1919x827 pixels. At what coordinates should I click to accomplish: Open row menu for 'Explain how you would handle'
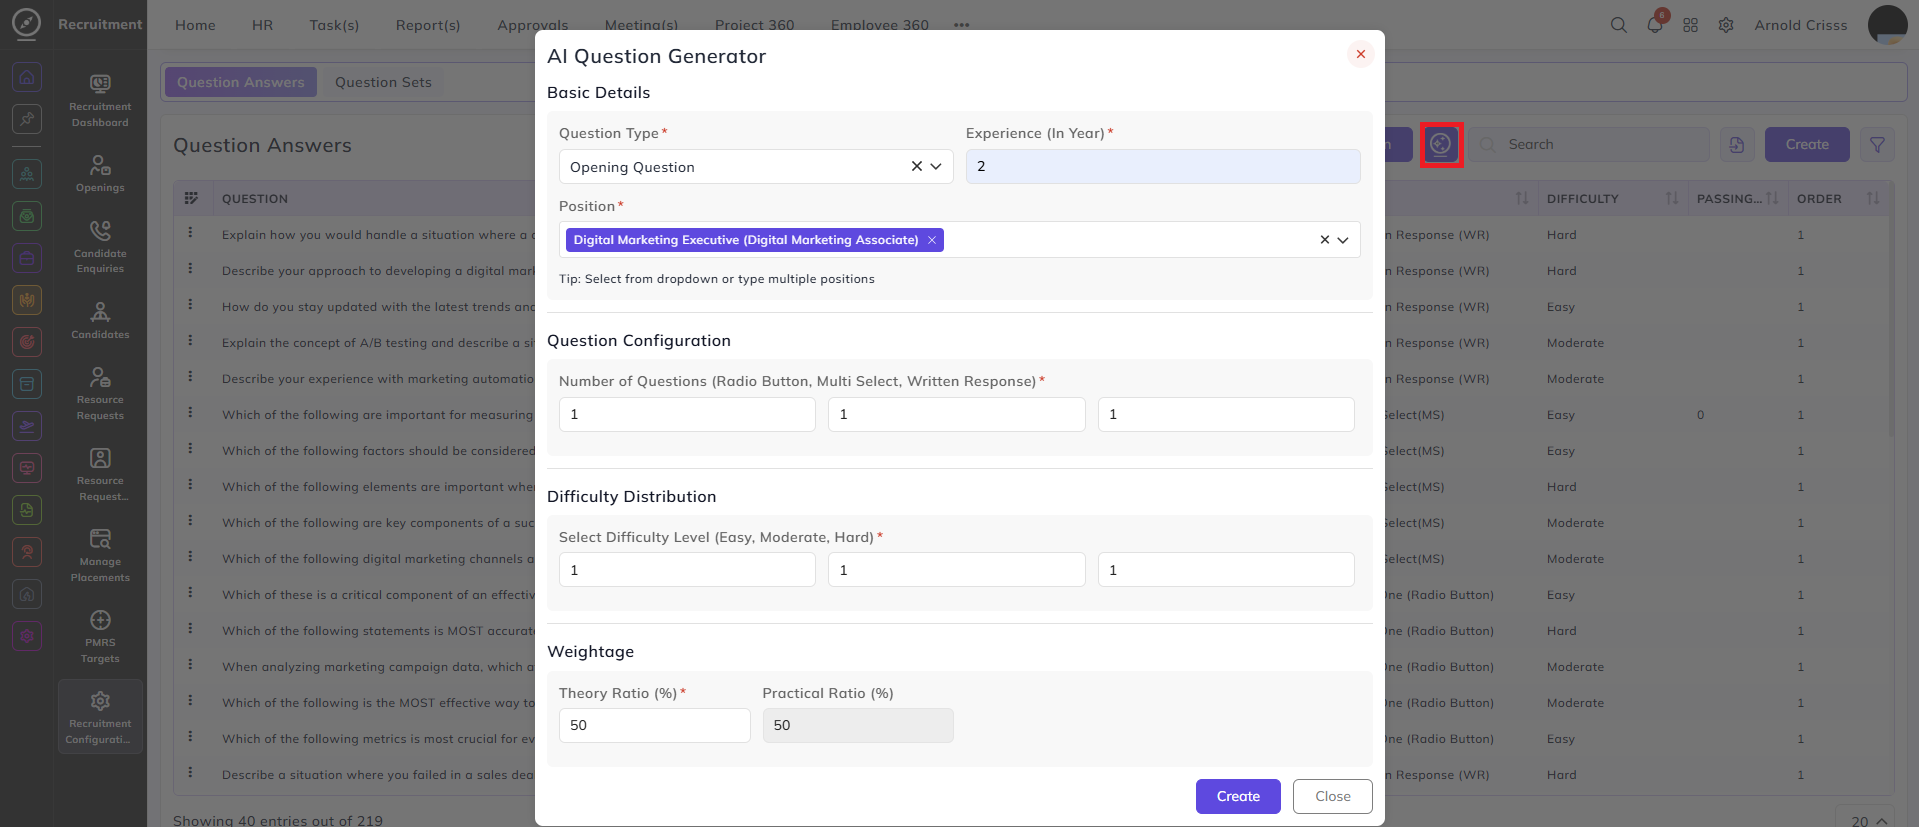(190, 233)
